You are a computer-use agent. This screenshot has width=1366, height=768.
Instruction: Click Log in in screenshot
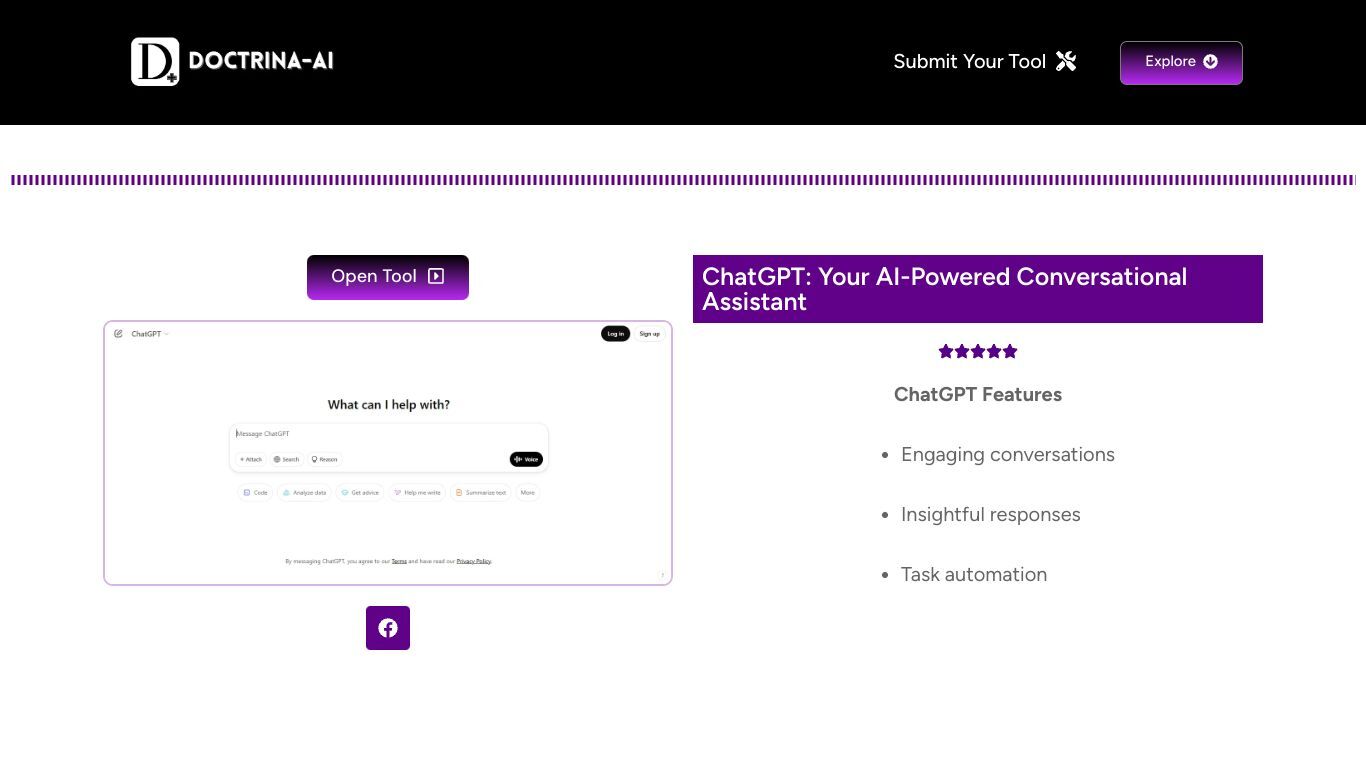[x=615, y=334]
